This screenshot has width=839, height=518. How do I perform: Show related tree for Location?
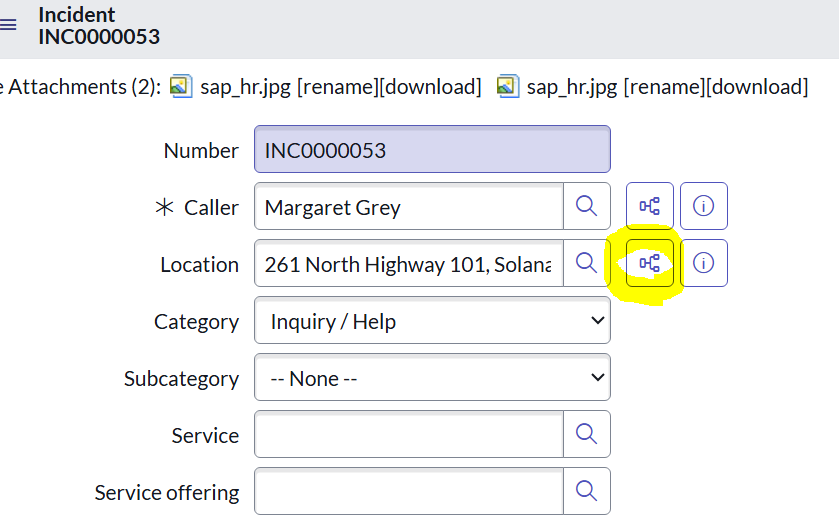(650, 263)
